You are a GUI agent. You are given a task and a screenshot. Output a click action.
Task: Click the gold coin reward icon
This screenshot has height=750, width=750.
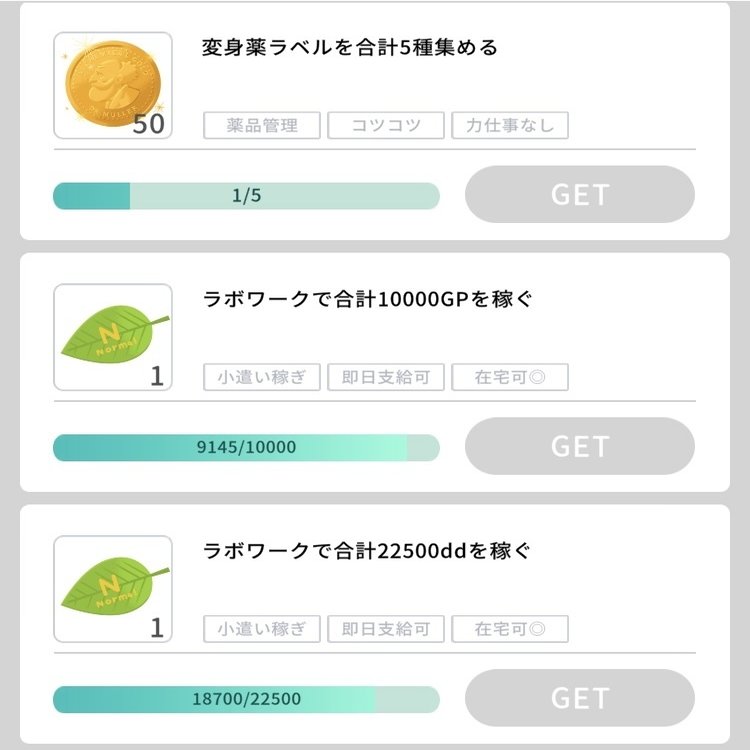click(x=112, y=85)
